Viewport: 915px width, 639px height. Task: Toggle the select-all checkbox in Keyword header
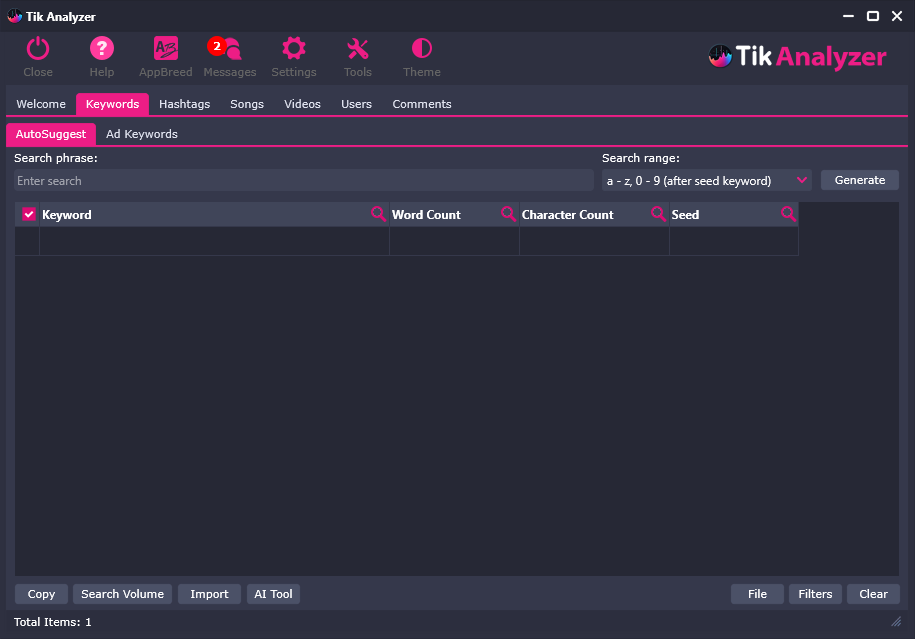(29, 214)
